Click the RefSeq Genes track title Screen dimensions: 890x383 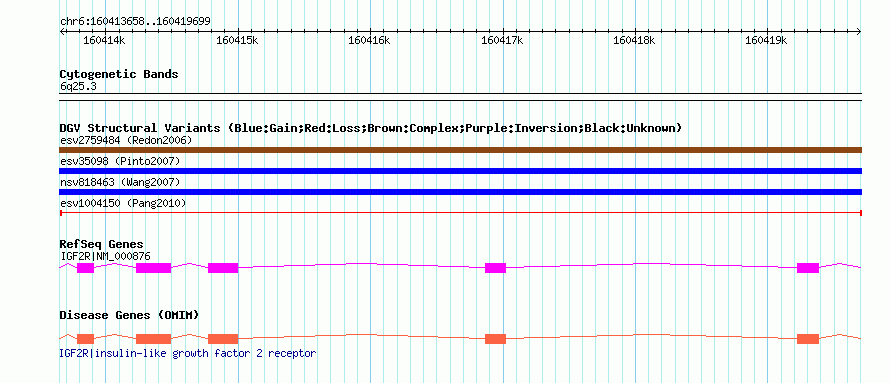coord(102,245)
